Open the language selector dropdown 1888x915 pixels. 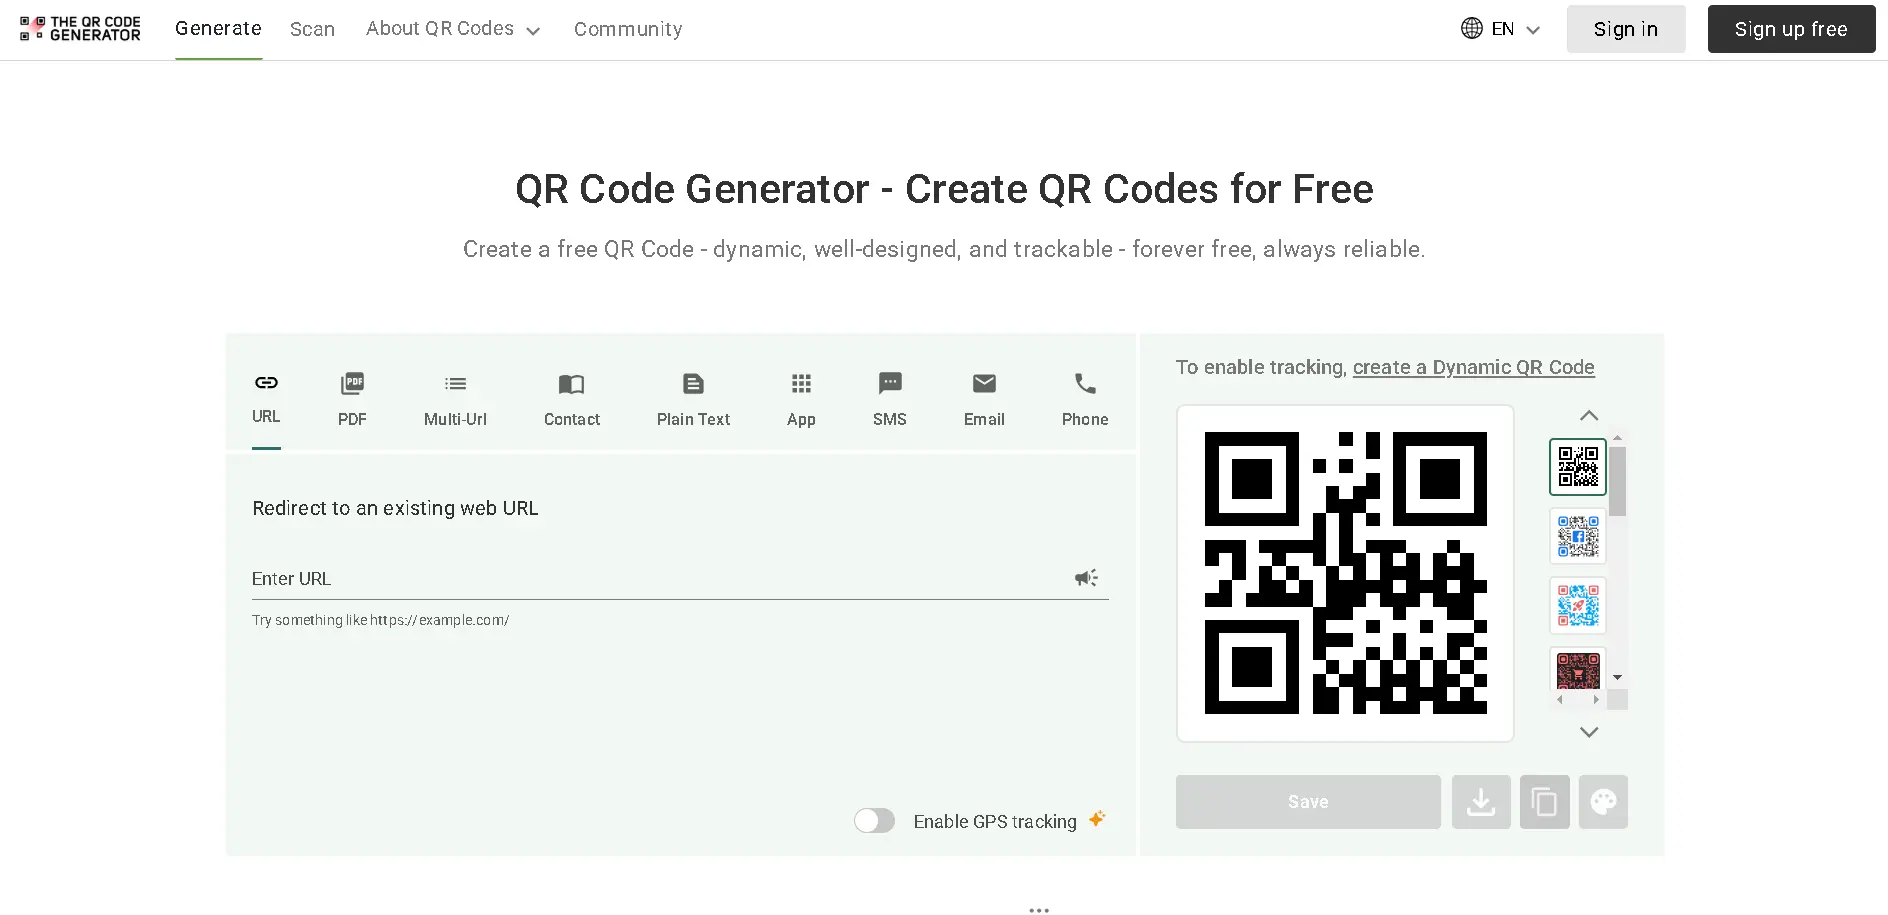pyautogui.click(x=1499, y=28)
